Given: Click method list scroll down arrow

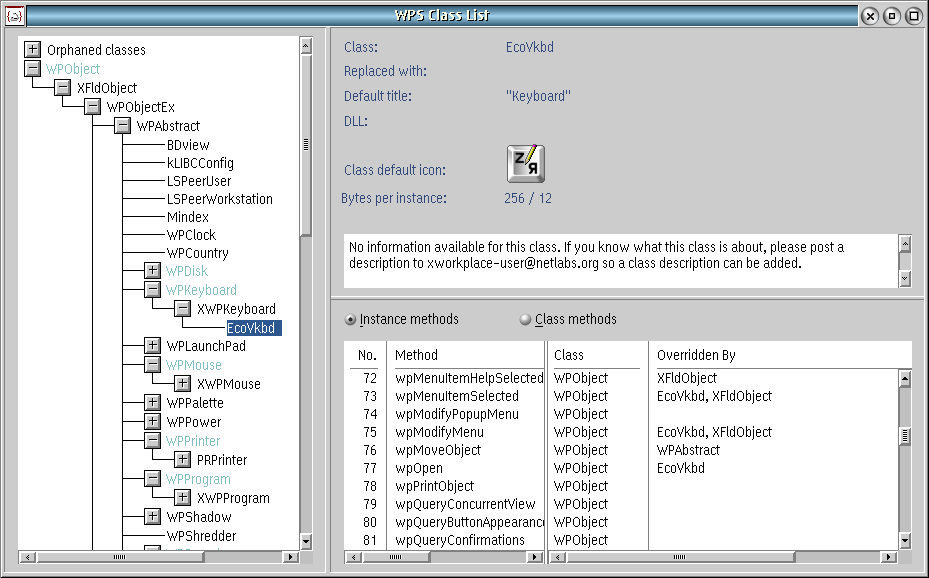Looking at the screenshot, I should pos(905,540).
